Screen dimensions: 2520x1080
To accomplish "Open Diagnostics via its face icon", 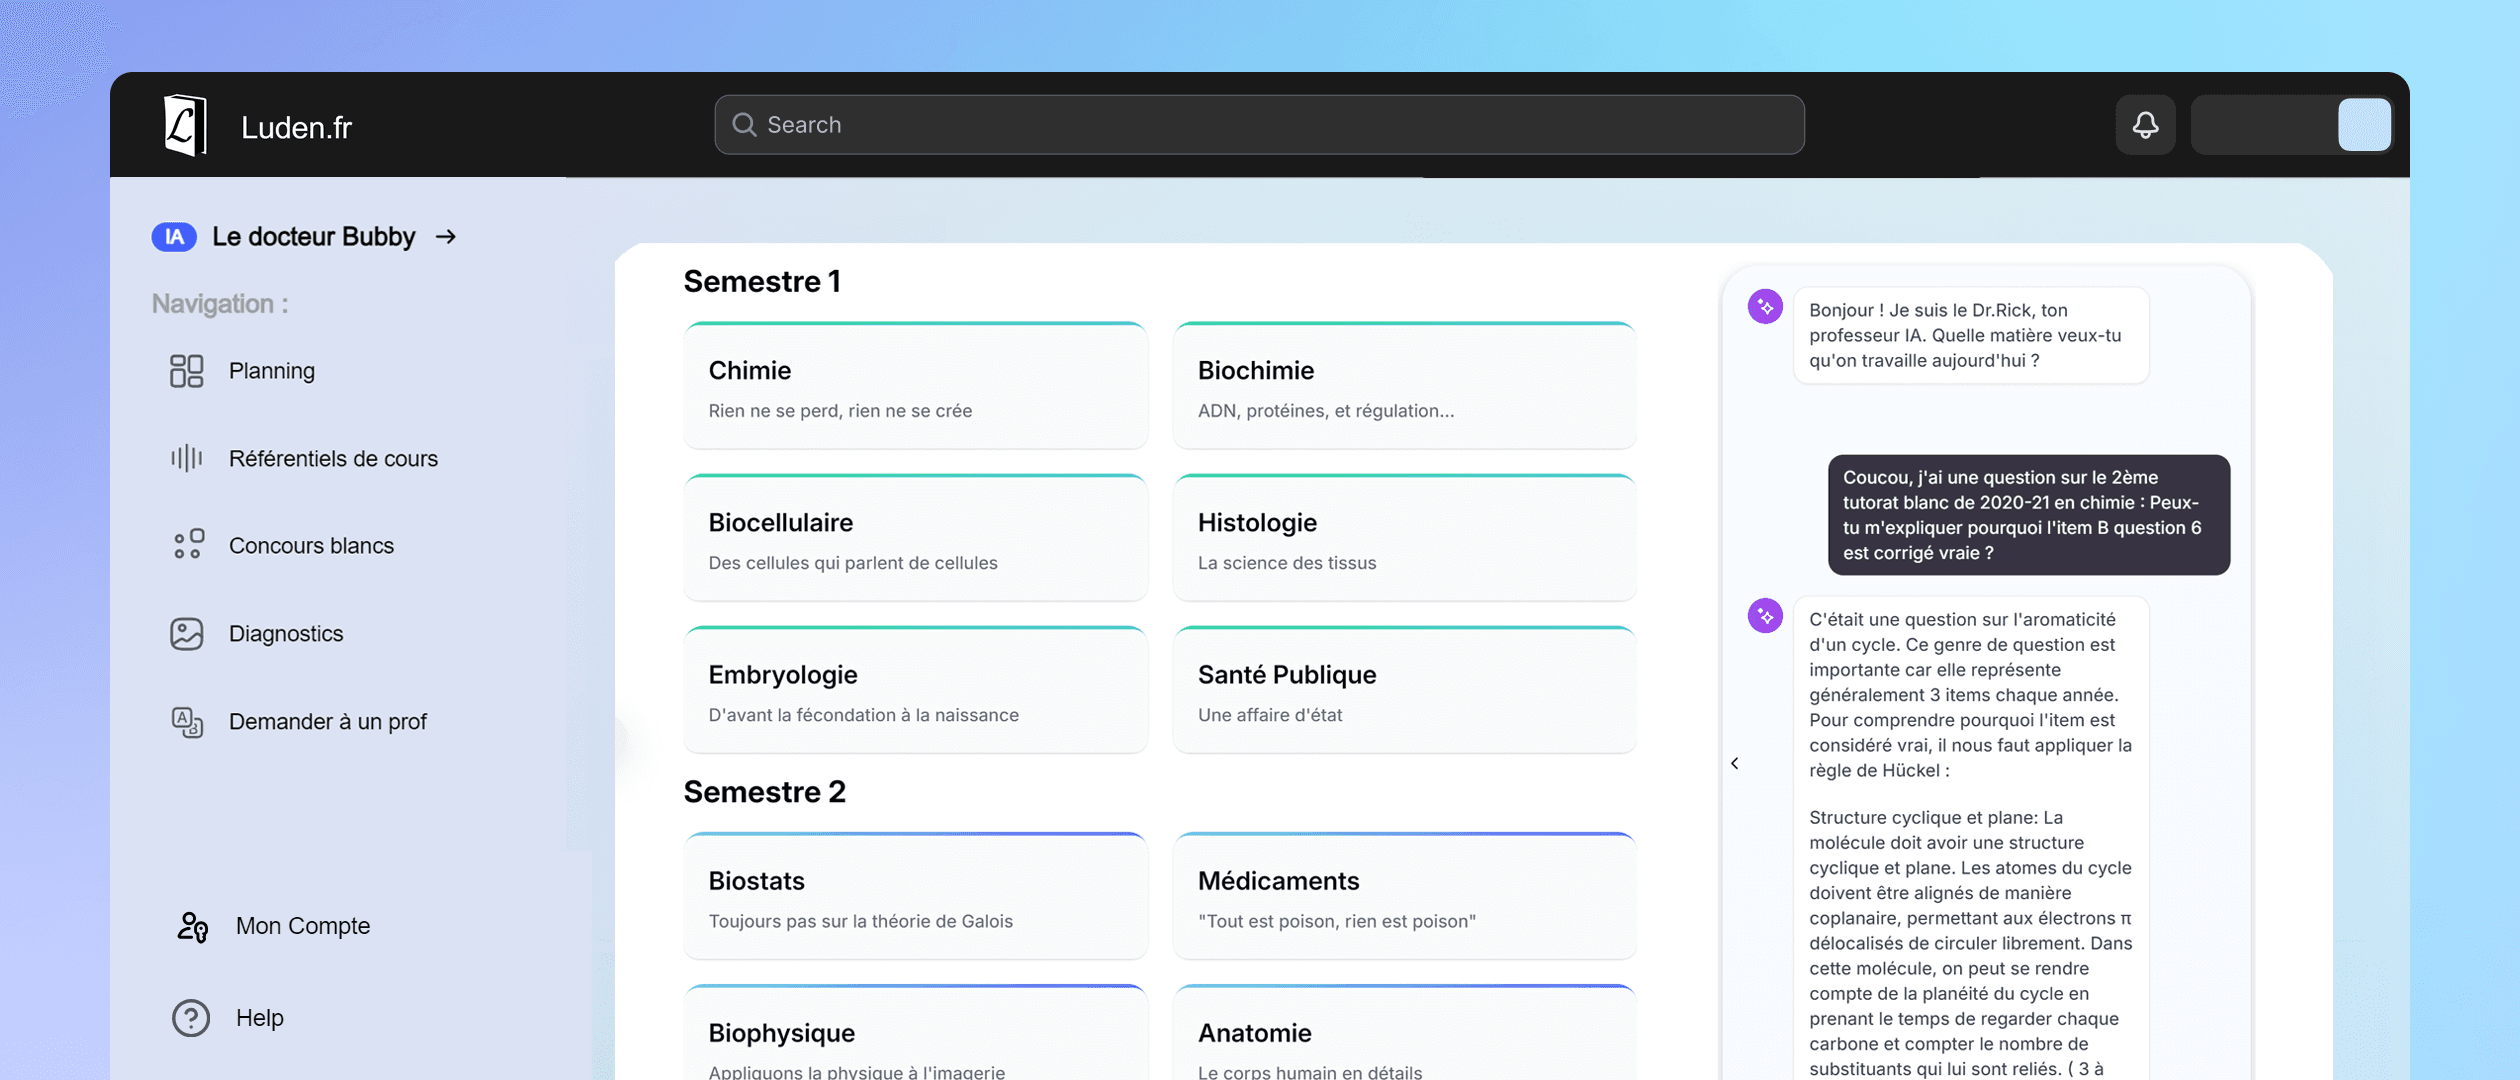I will coord(187,633).
